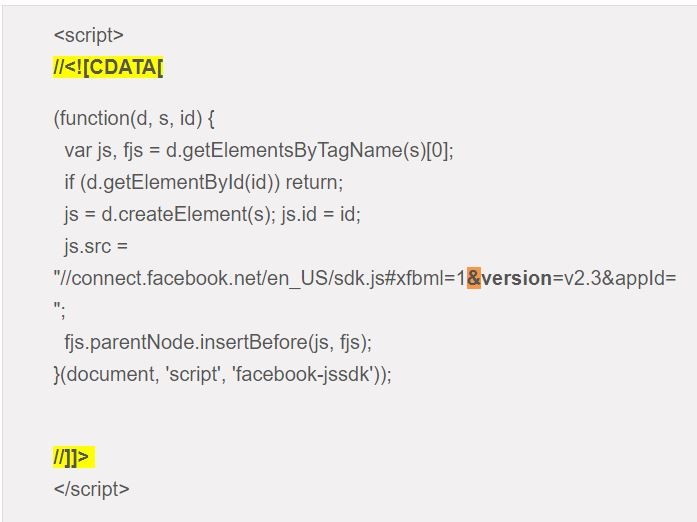The width and height of the screenshot is (697, 522).
Task: Click the js.src = assignment line
Action: pos(96,246)
